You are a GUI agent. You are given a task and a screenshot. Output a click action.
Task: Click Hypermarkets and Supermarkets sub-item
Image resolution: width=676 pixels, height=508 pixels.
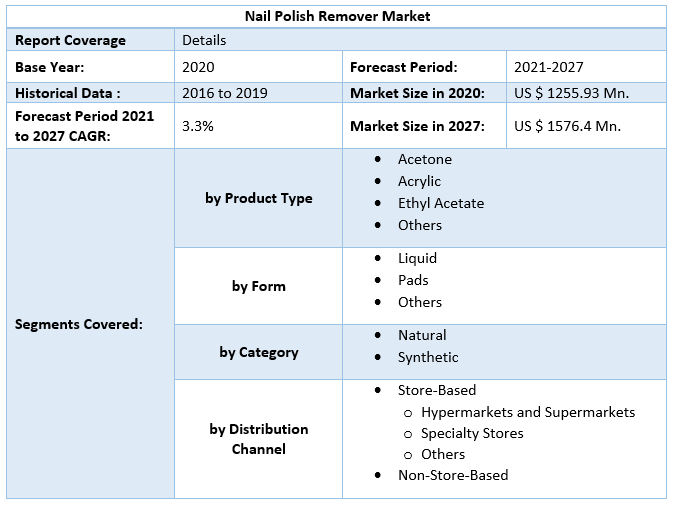point(527,412)
